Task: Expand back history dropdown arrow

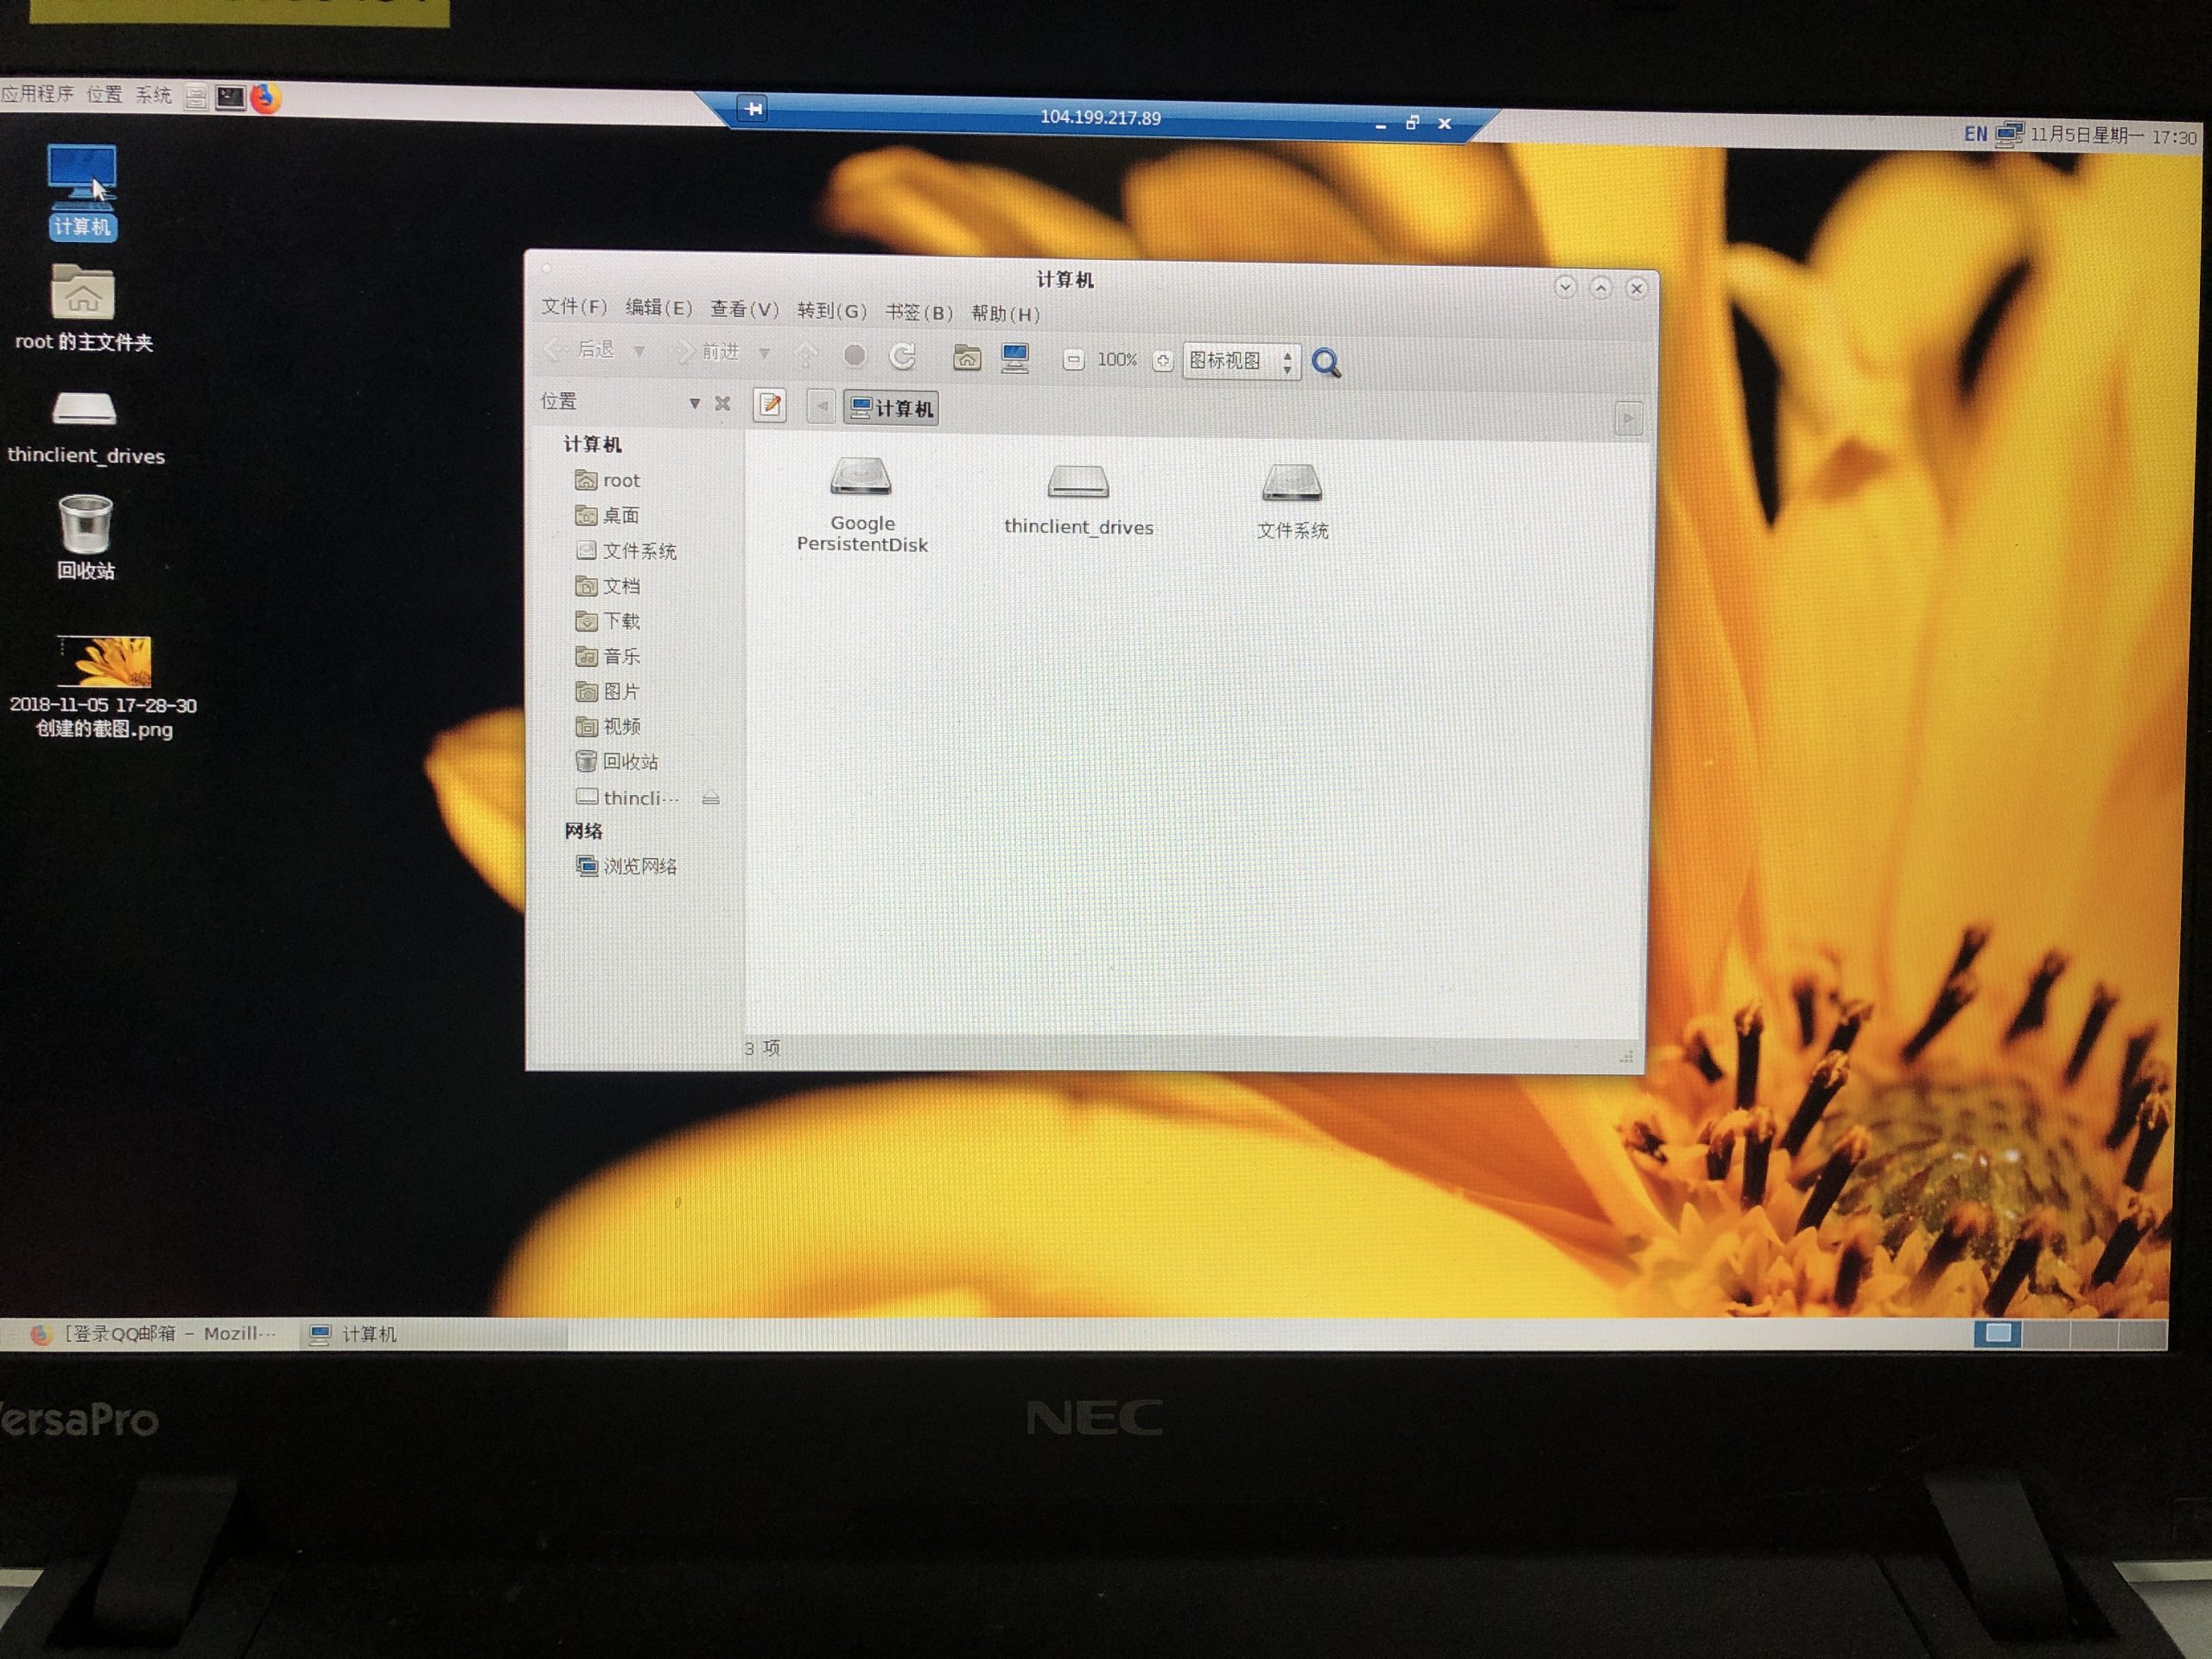Action: [x=639, y=351]
